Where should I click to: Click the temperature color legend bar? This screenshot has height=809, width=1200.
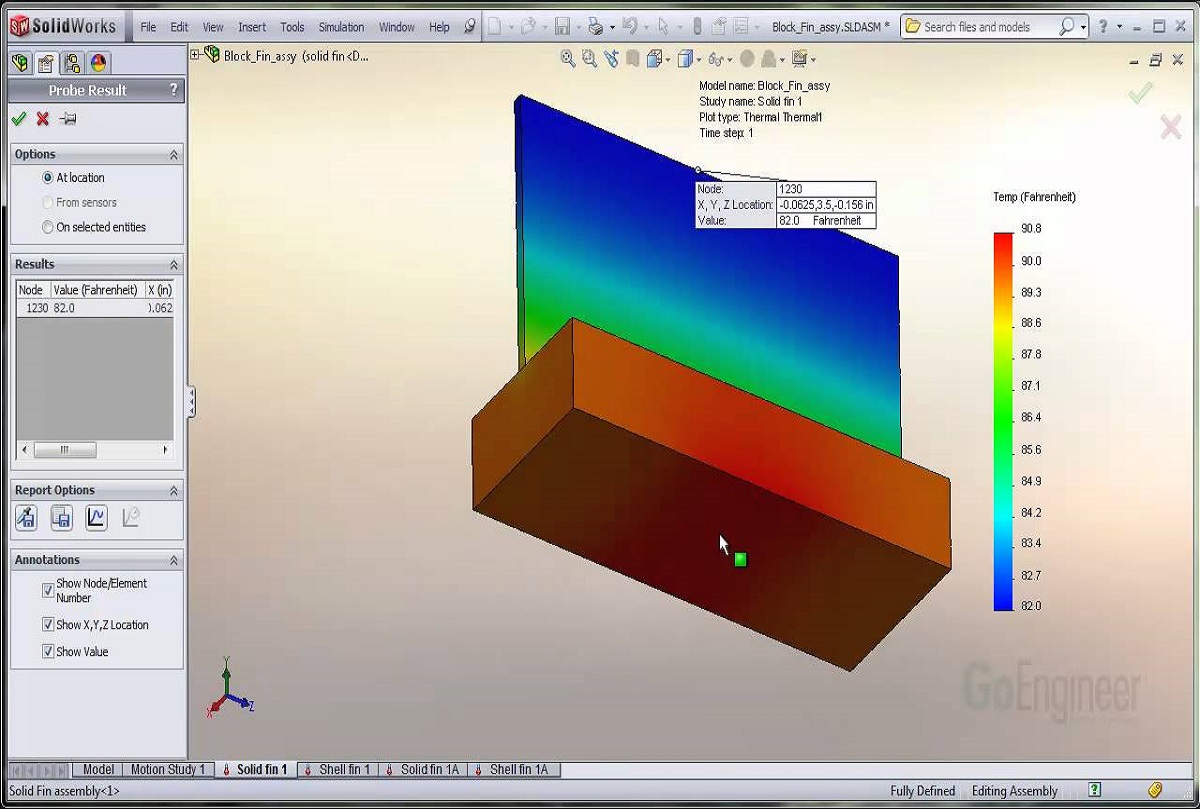[1003, 421]
